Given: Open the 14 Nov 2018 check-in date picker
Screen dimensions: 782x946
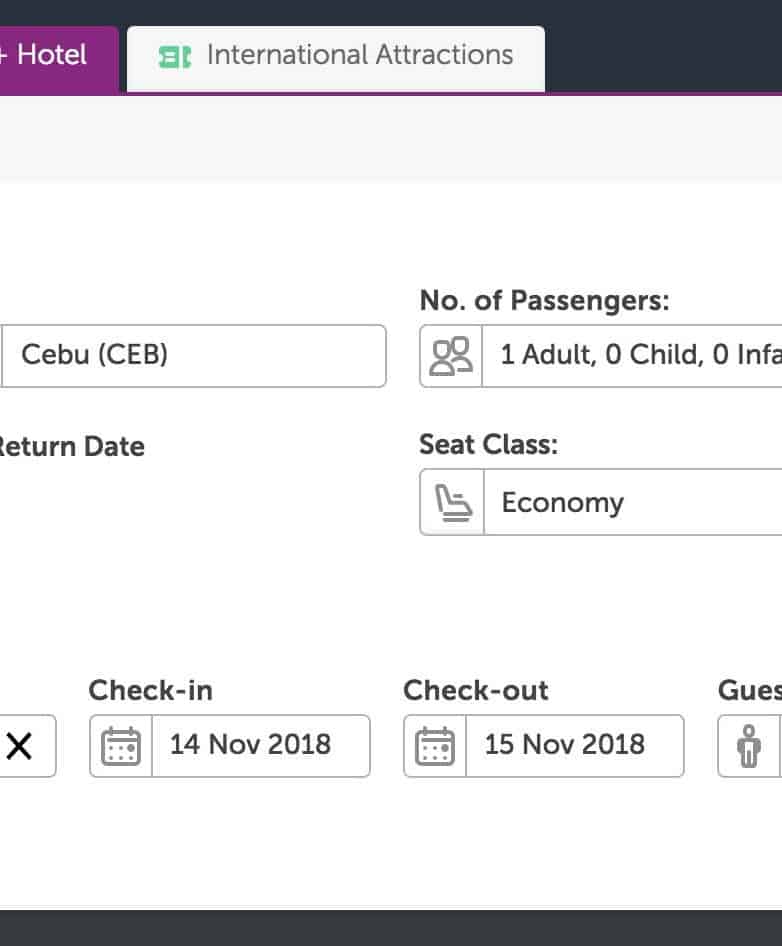Looking at the screenshot, I should (260, 746).
